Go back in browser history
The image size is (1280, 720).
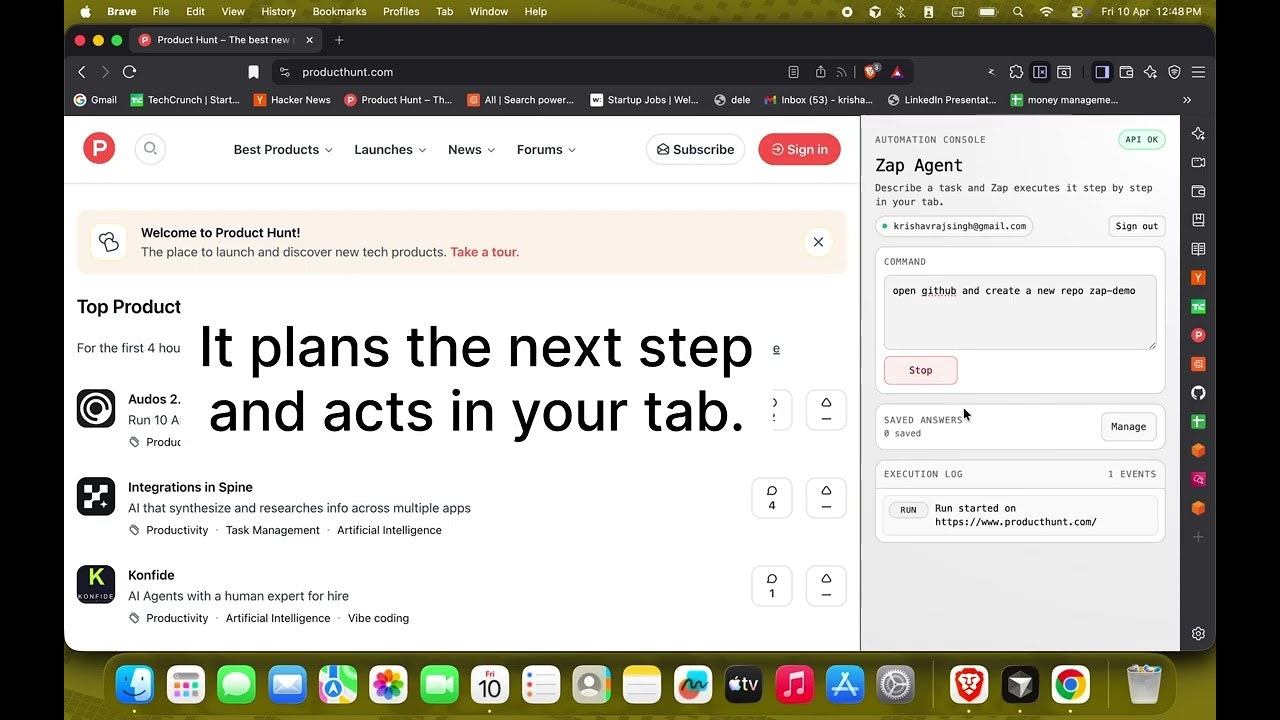click(x=82, y=72)
